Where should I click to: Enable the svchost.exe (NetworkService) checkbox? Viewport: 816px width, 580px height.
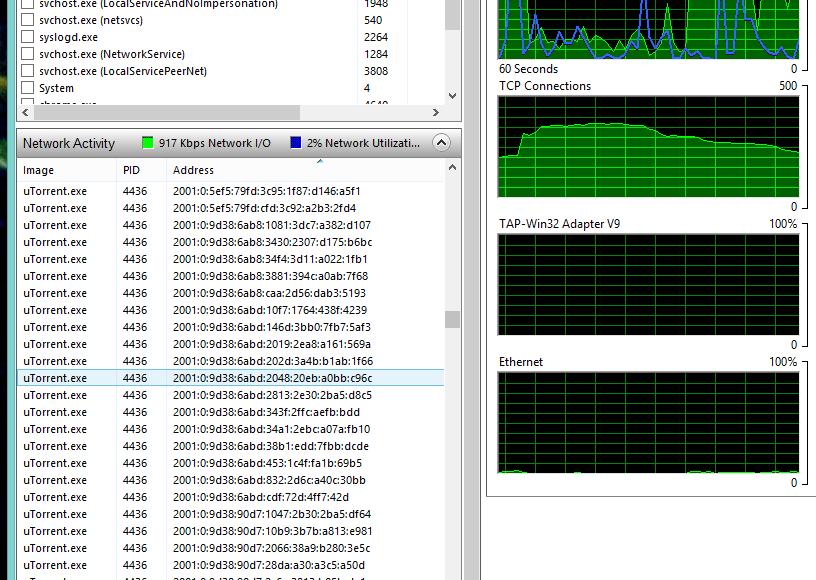28,54
